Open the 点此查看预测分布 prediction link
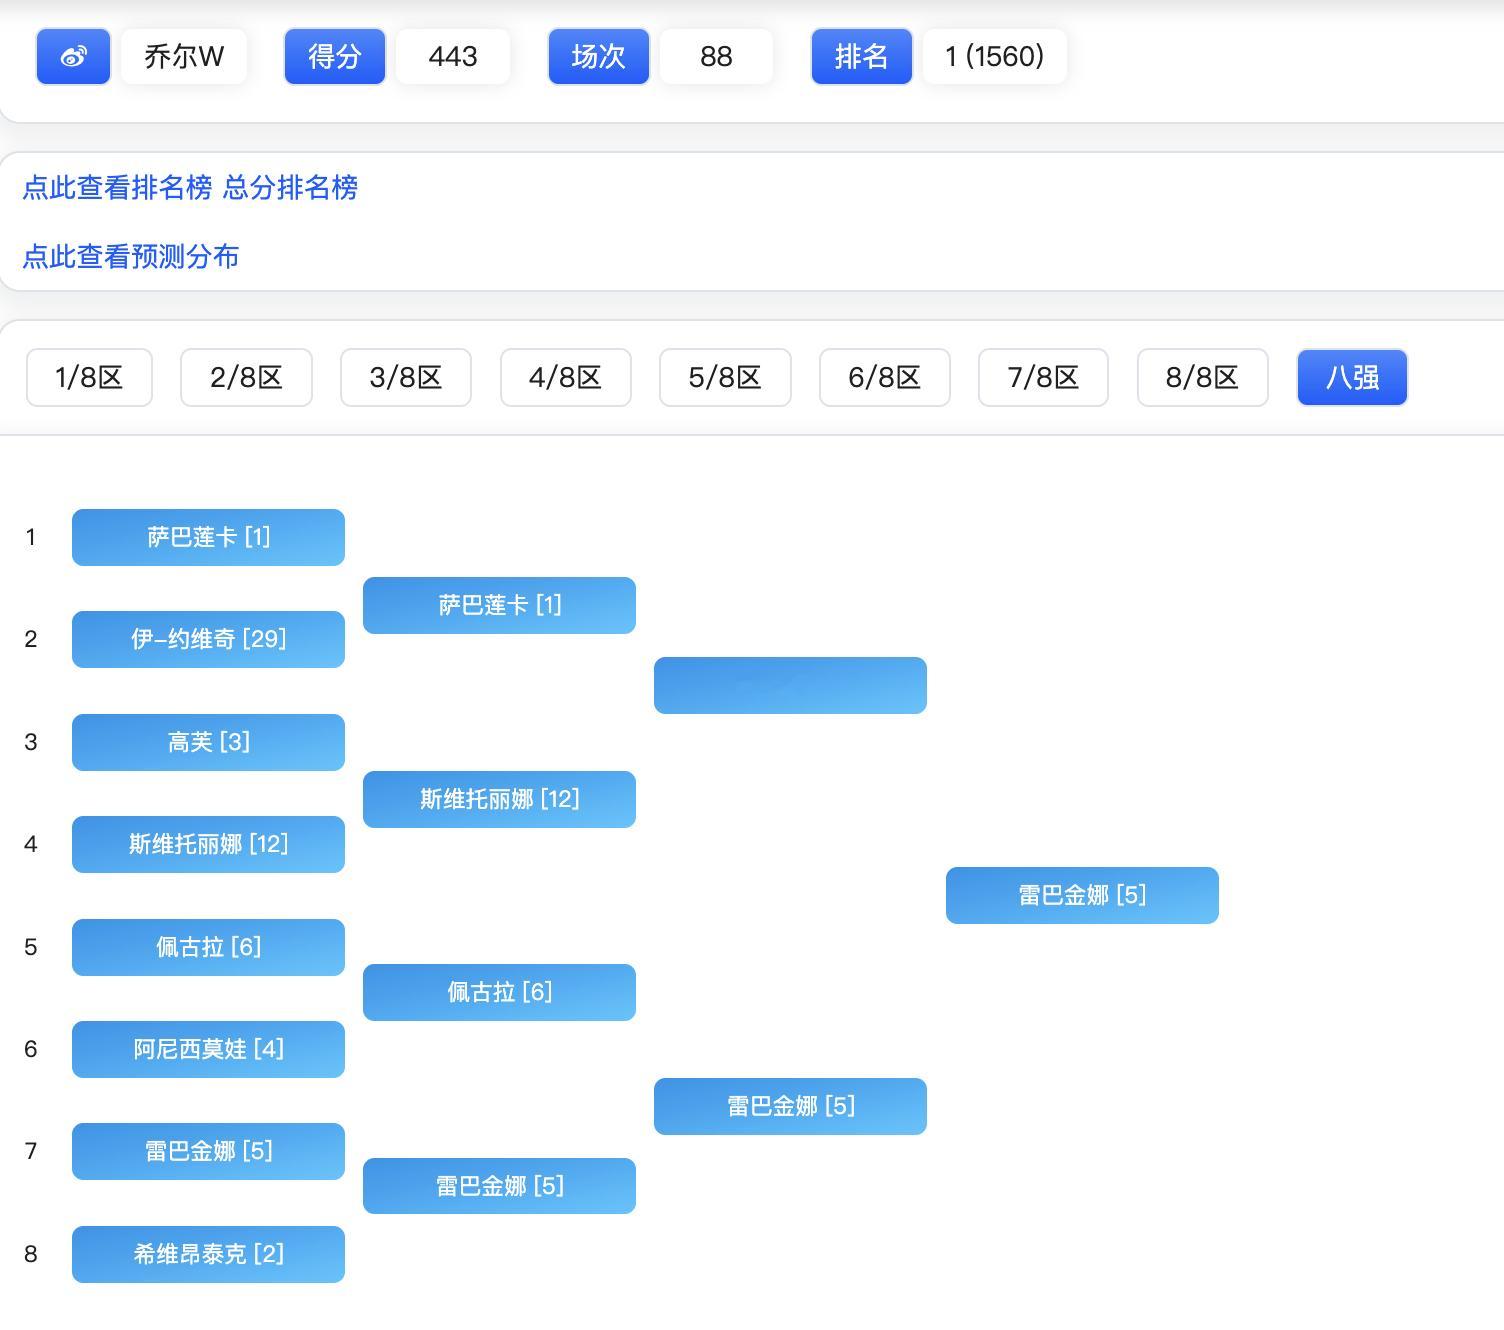The height and width of the screenshot is (1330, 1504). [130, 257]
